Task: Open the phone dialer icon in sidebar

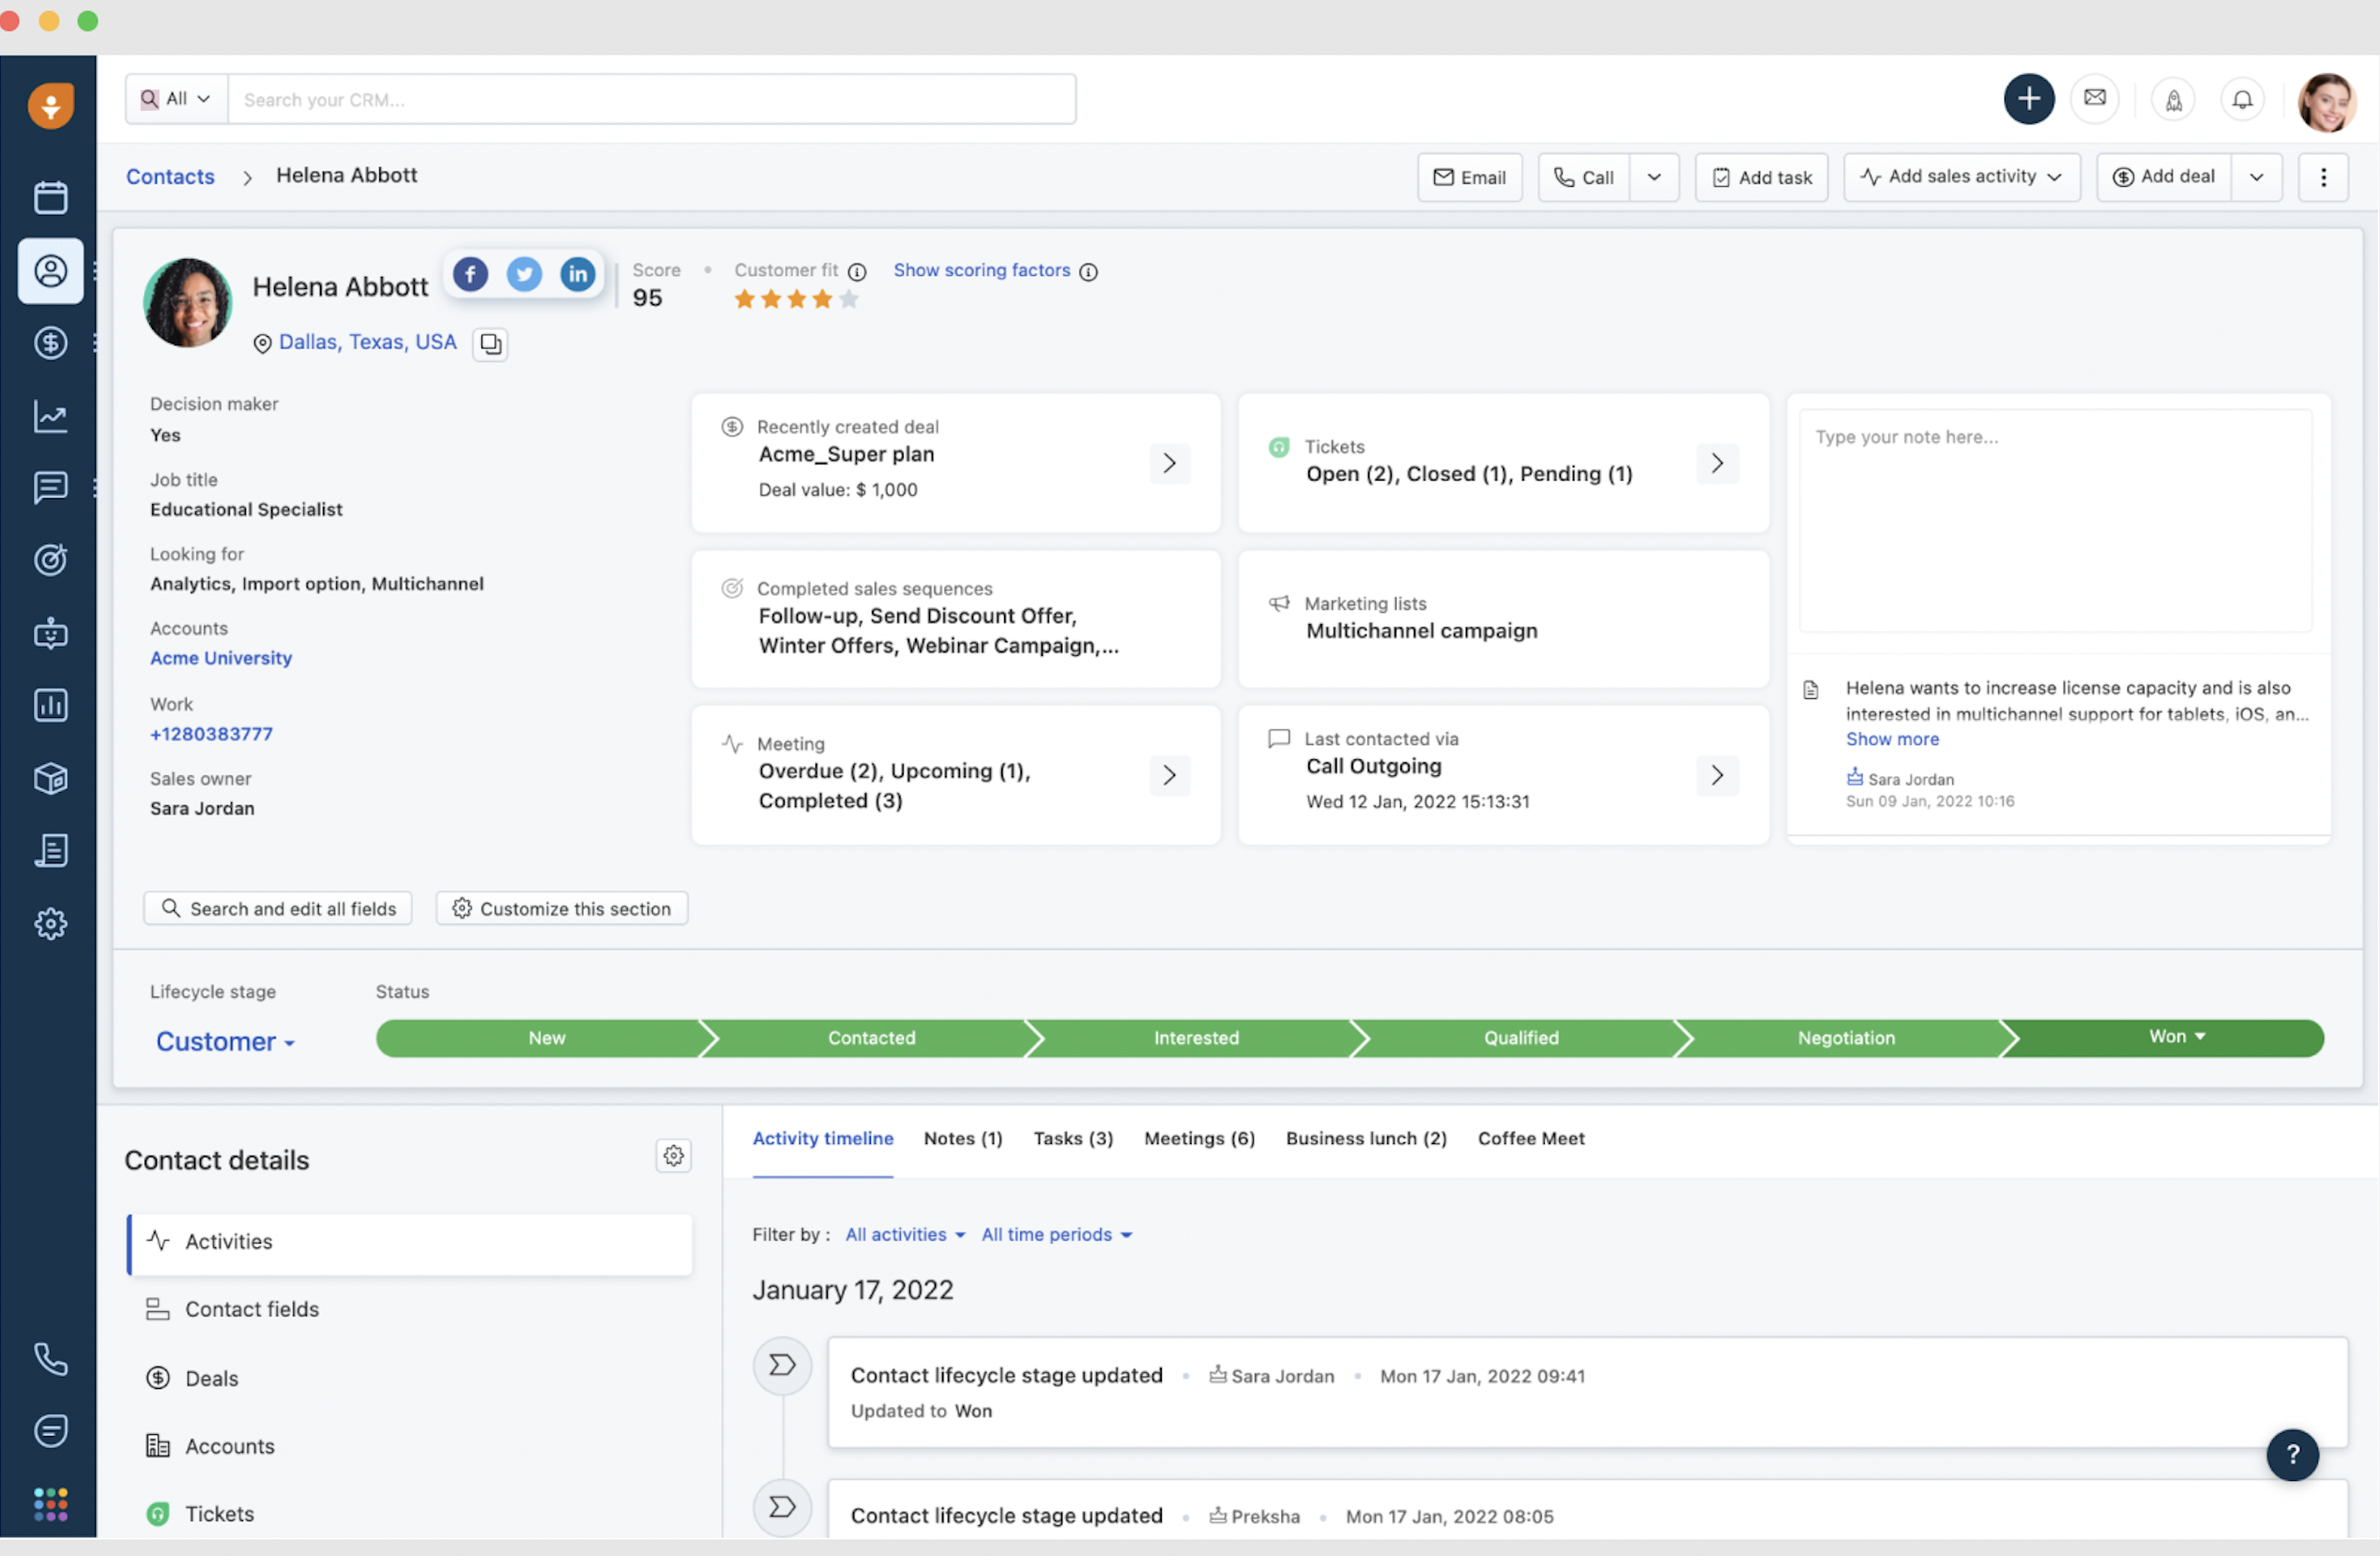Action: pyautogui.click(x=50, y=1358)
